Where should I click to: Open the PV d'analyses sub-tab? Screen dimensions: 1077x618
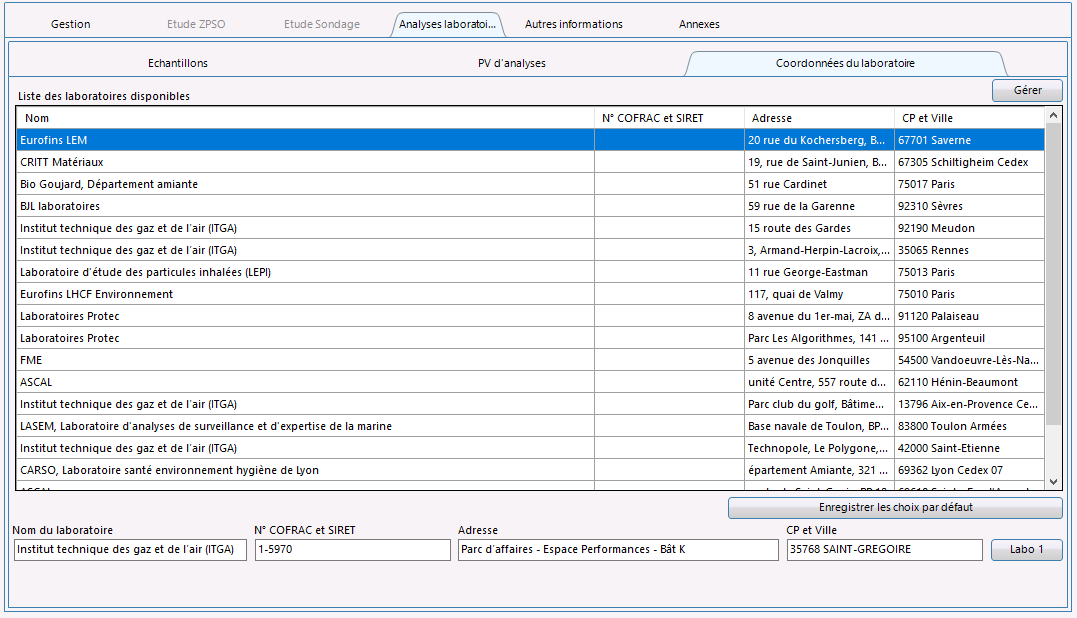coord(512,63)
